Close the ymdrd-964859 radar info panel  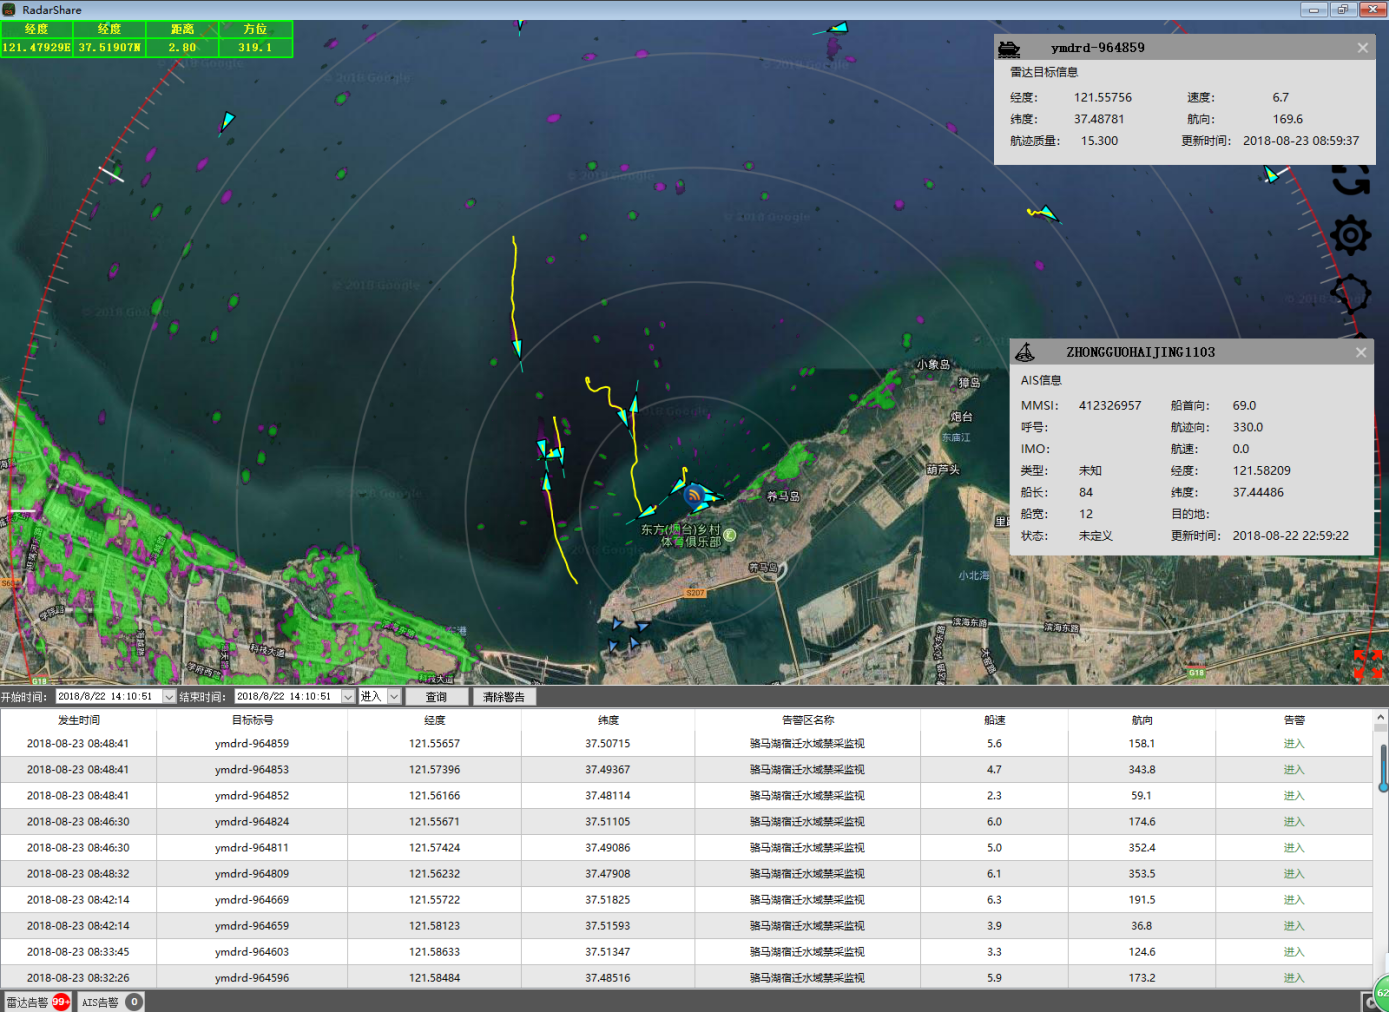tap(1362, 48)
